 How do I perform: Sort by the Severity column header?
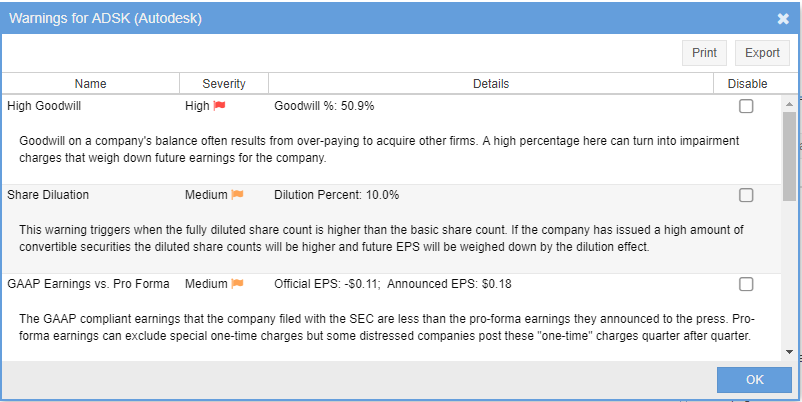(x=224, y=84)
